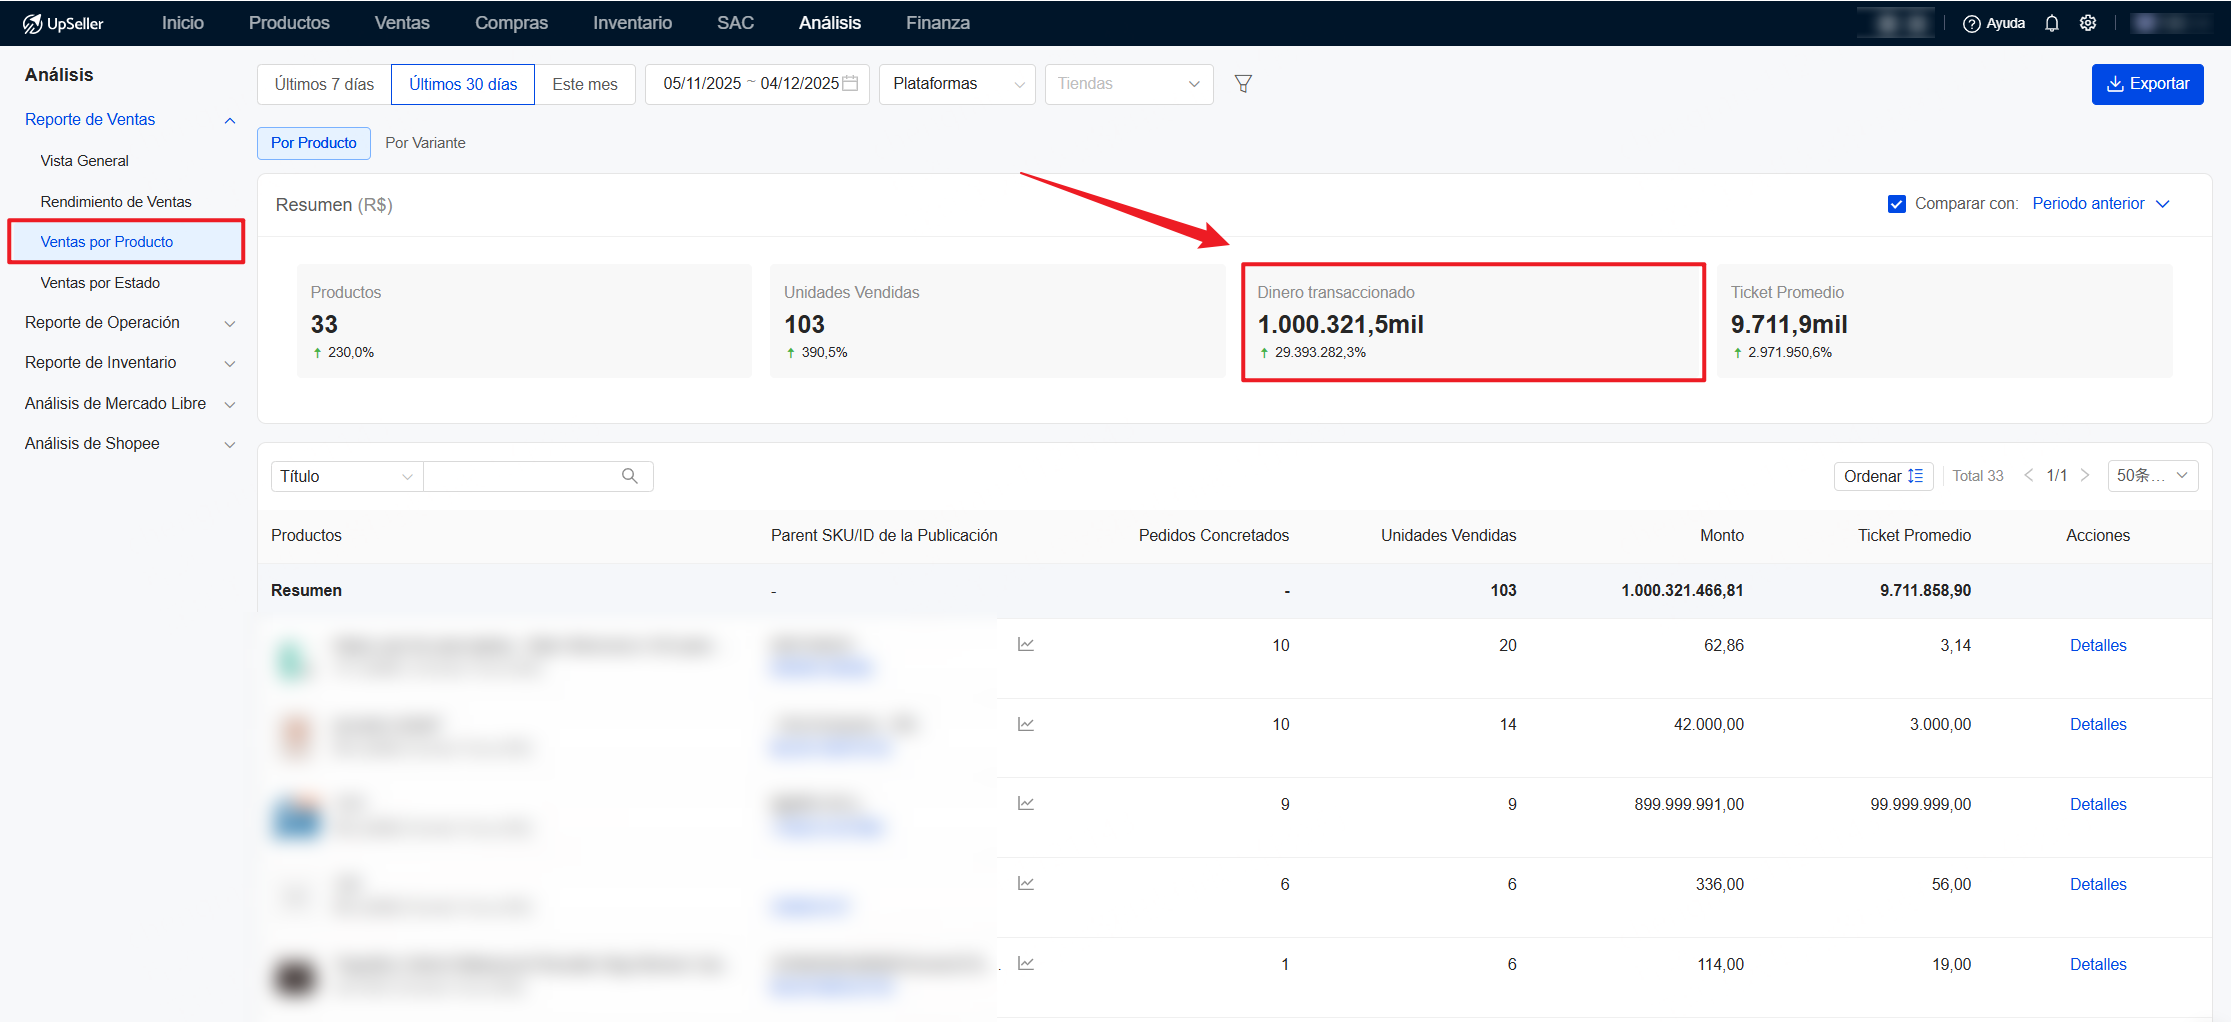2231x1022 pixels.
Task: Click the Exportar button
Action: (2147, 84)
